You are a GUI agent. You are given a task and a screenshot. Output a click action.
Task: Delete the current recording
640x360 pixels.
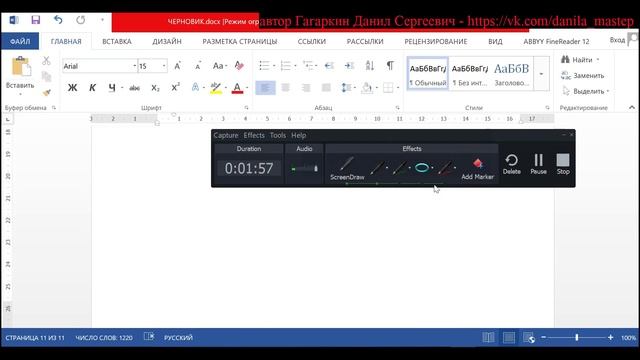click(512, 164)
